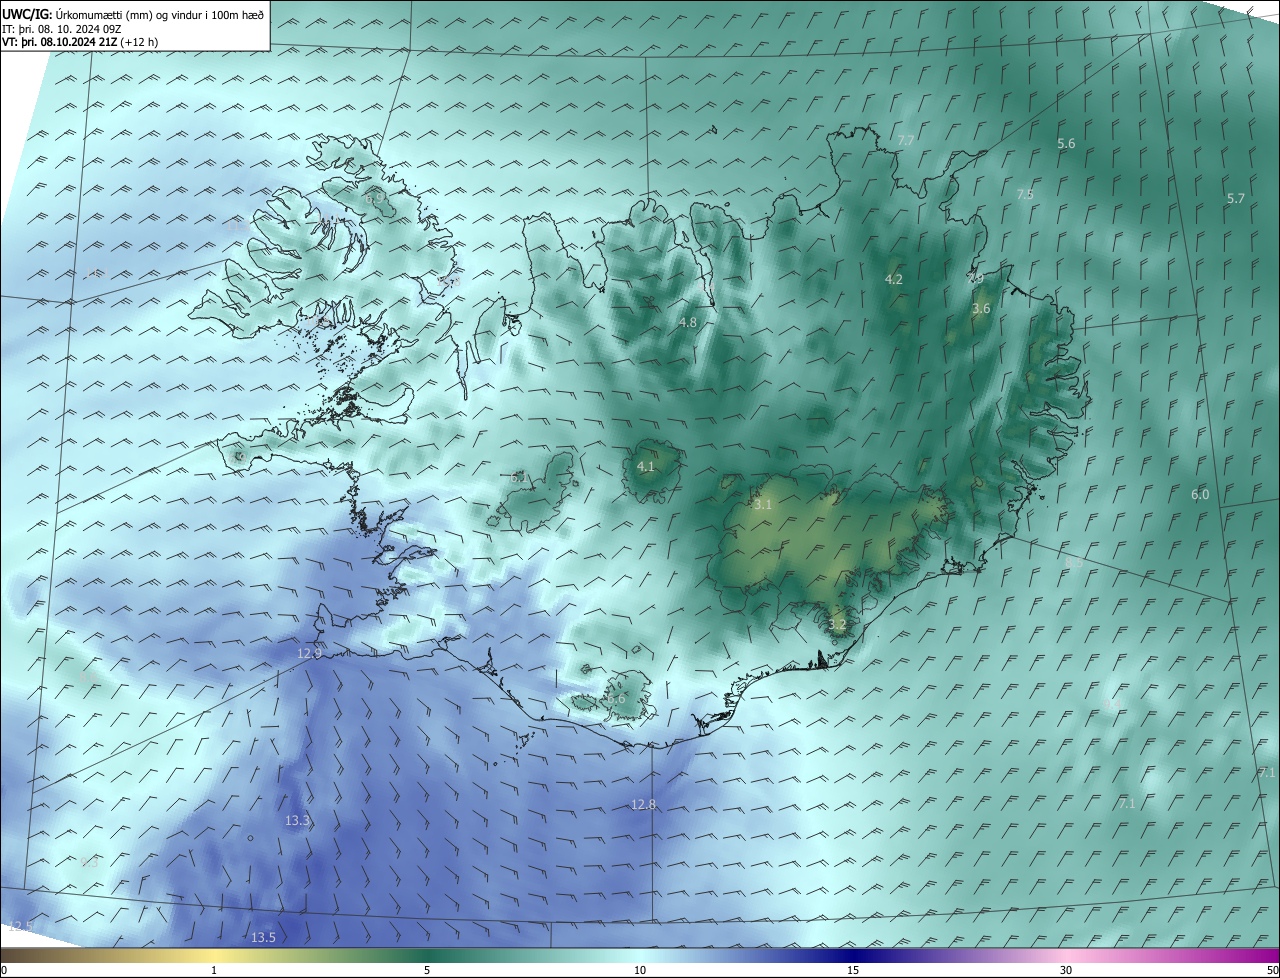
Task: Click the 4.2 value label on the map
Action: click(x=894, y=280)
